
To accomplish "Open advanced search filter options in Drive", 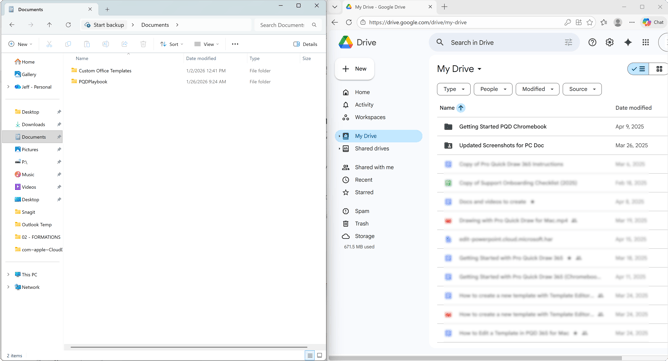I will (x=568, y=42).
